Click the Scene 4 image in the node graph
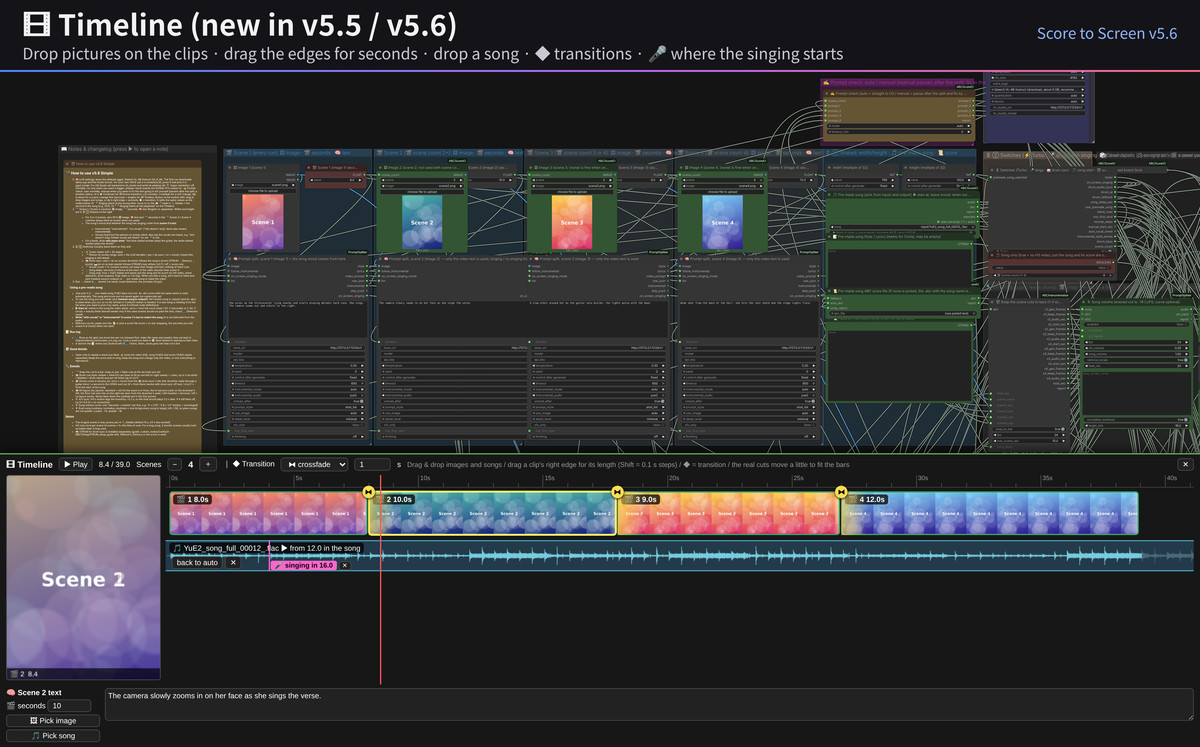 point(721,221)
